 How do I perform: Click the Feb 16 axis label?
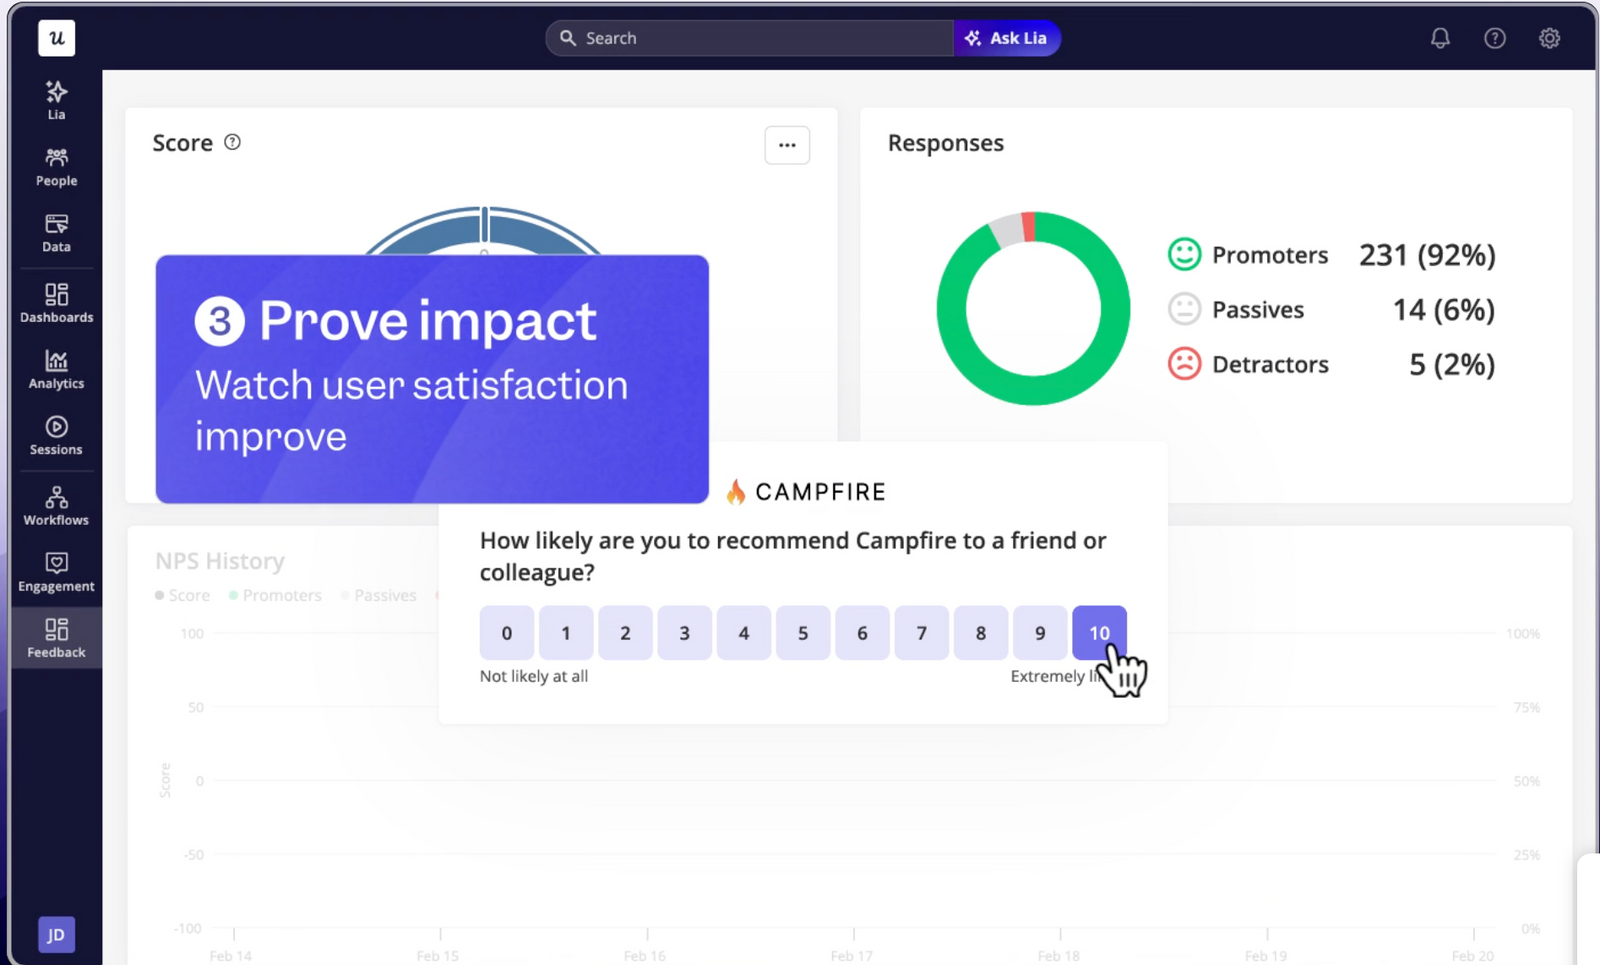(x=644, y=956)
